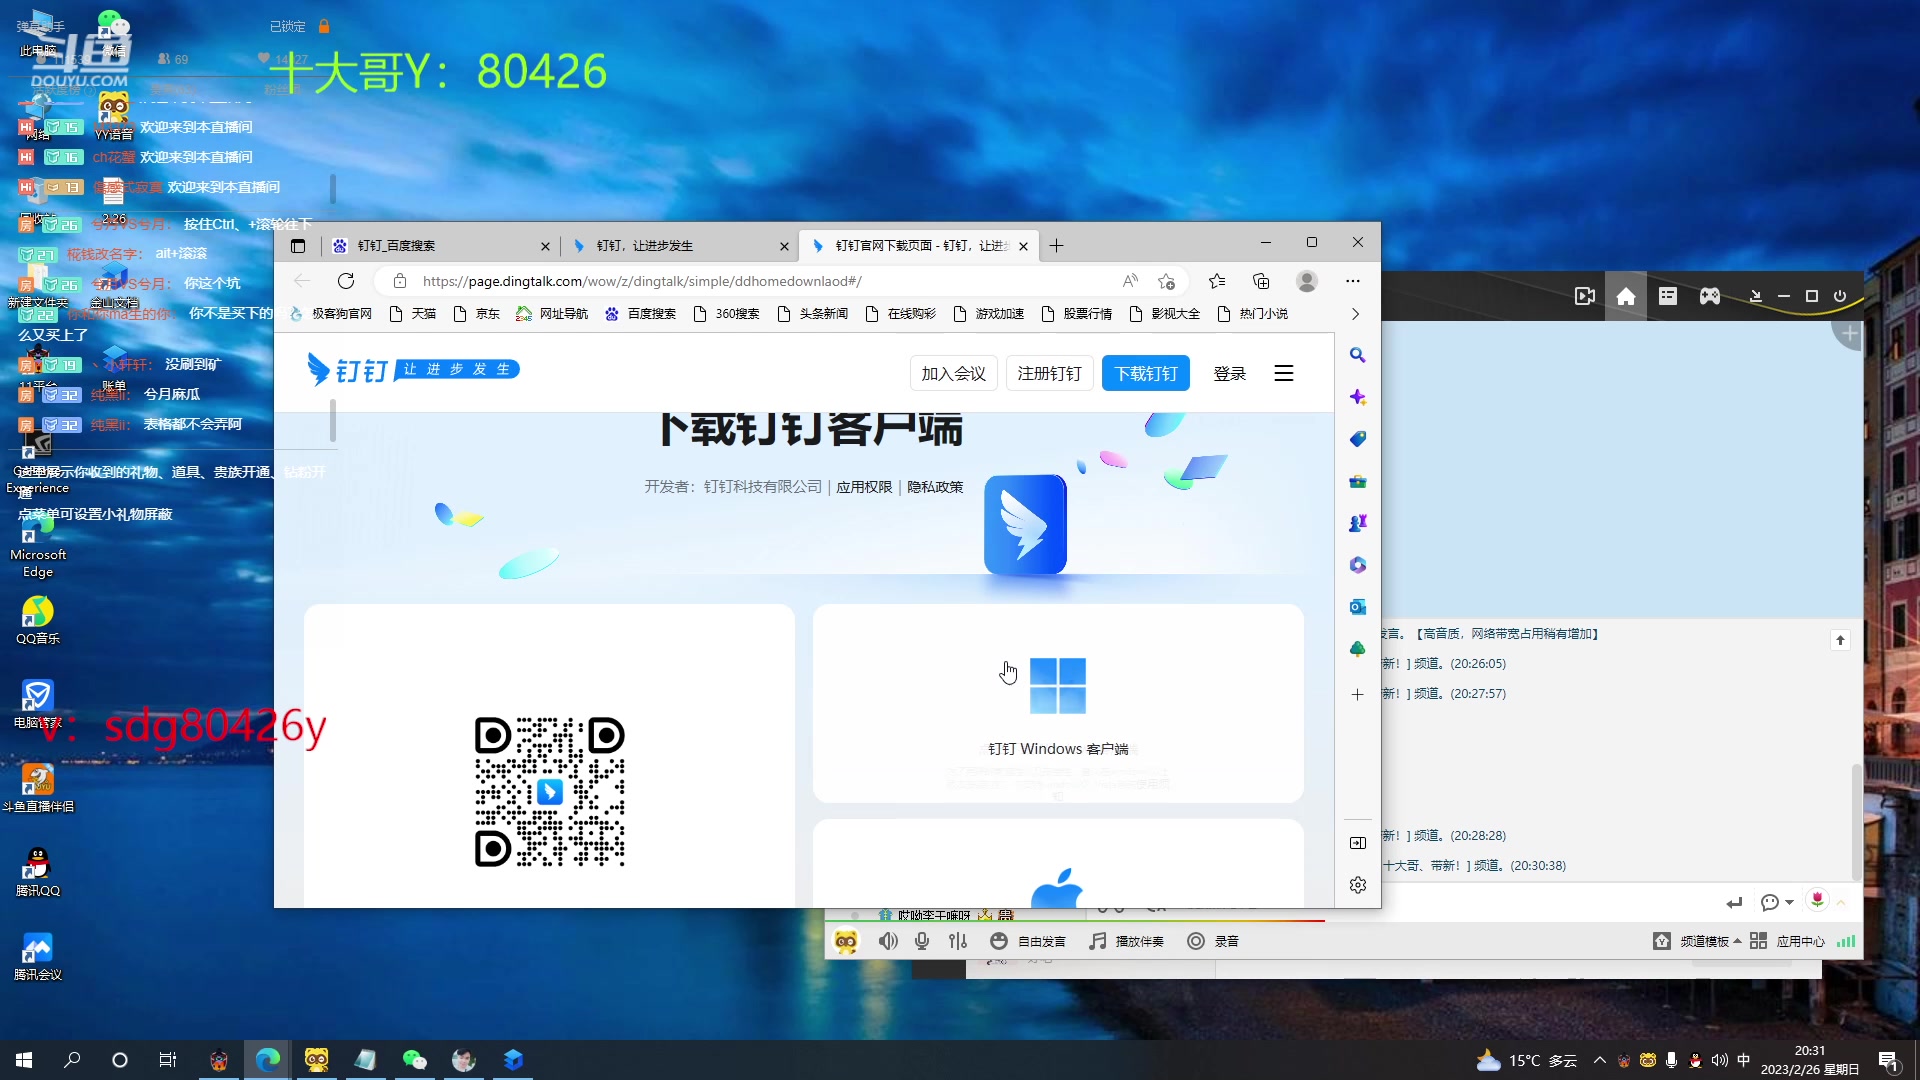The height and width of the screenshot is (1080, 1920).
Task: Click the refresh icon in Edge toolbar
Action: [x=346, y=281]
